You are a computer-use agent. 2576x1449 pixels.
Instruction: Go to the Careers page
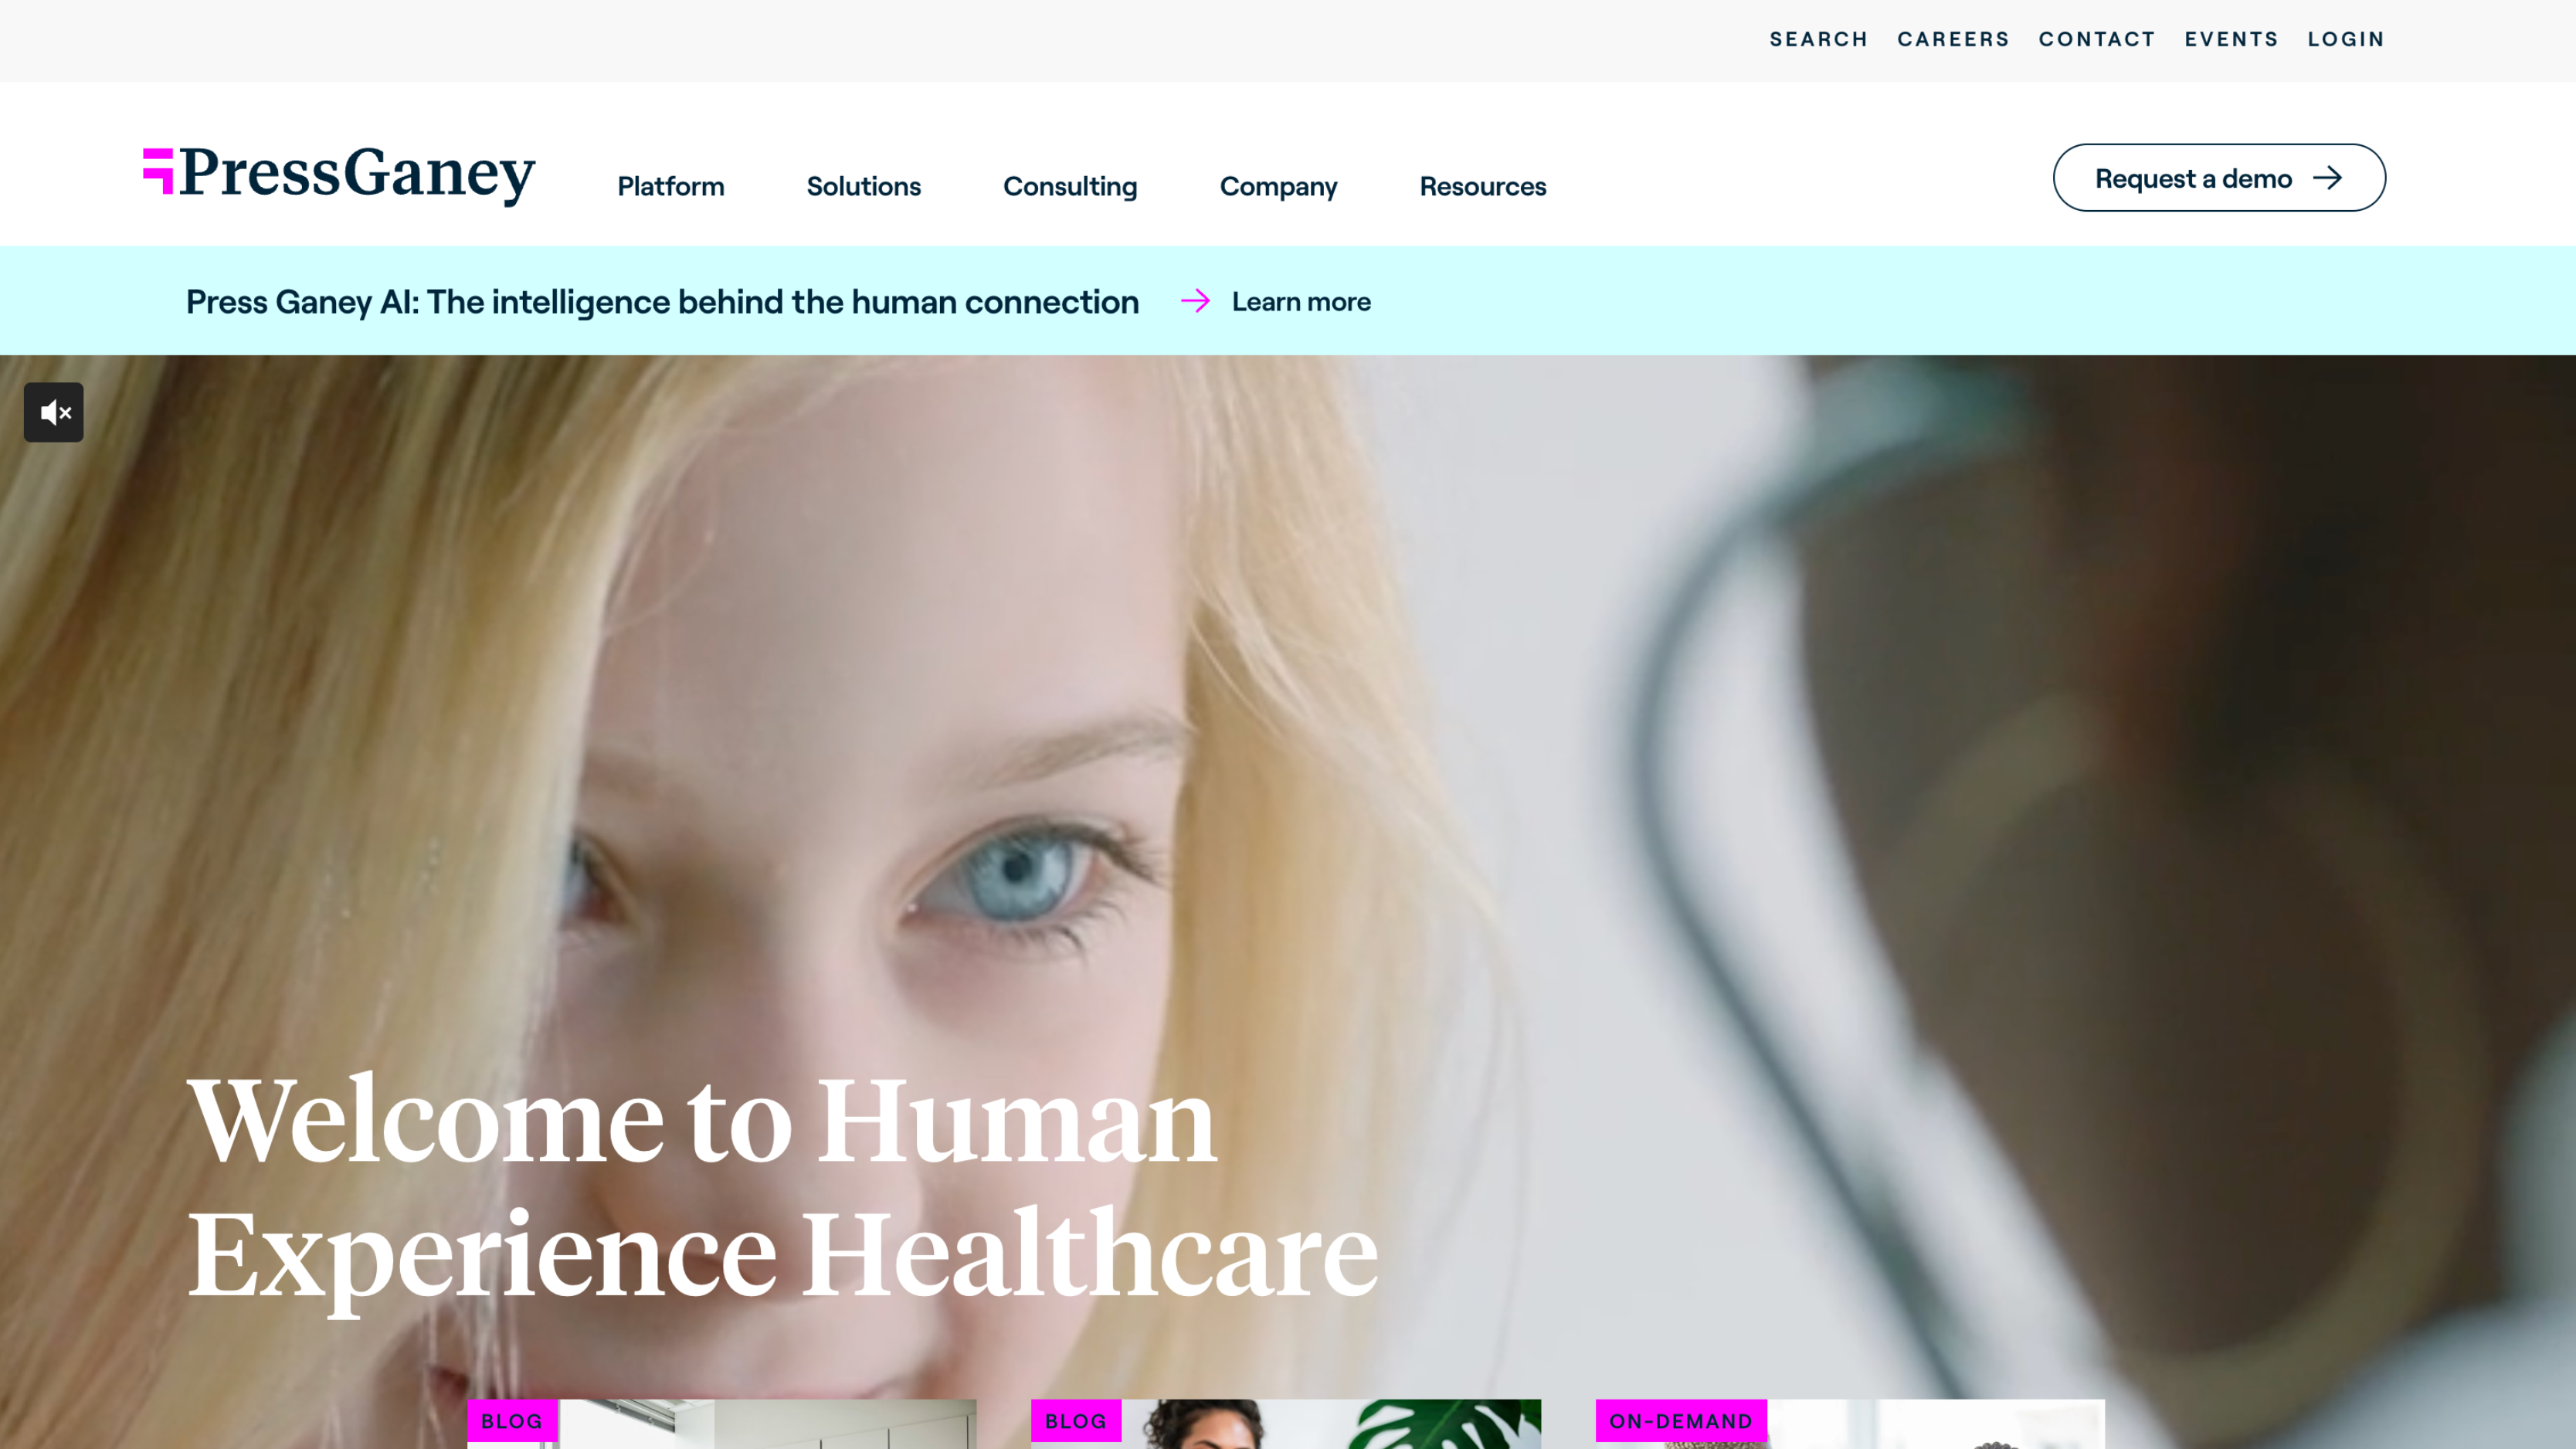click(1953, 39)
